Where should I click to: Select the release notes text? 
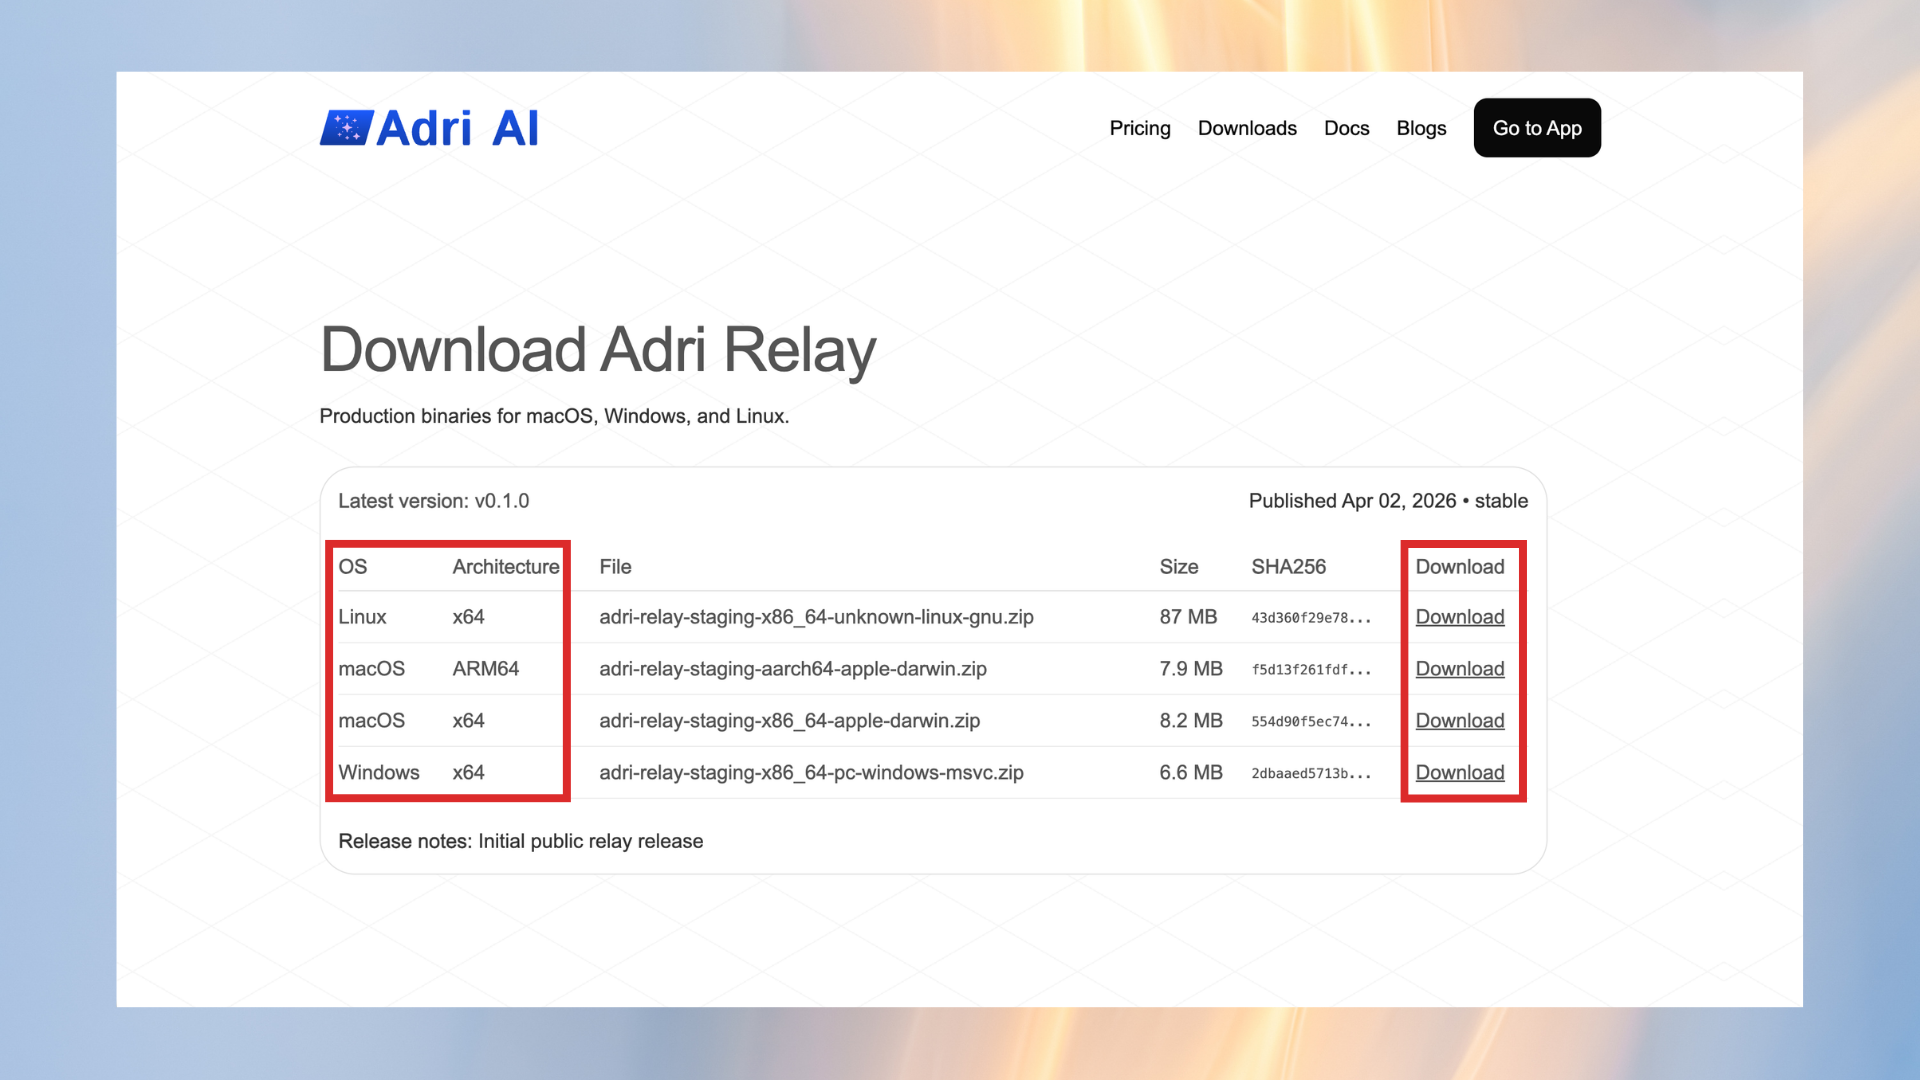click(x=520, y=841)
